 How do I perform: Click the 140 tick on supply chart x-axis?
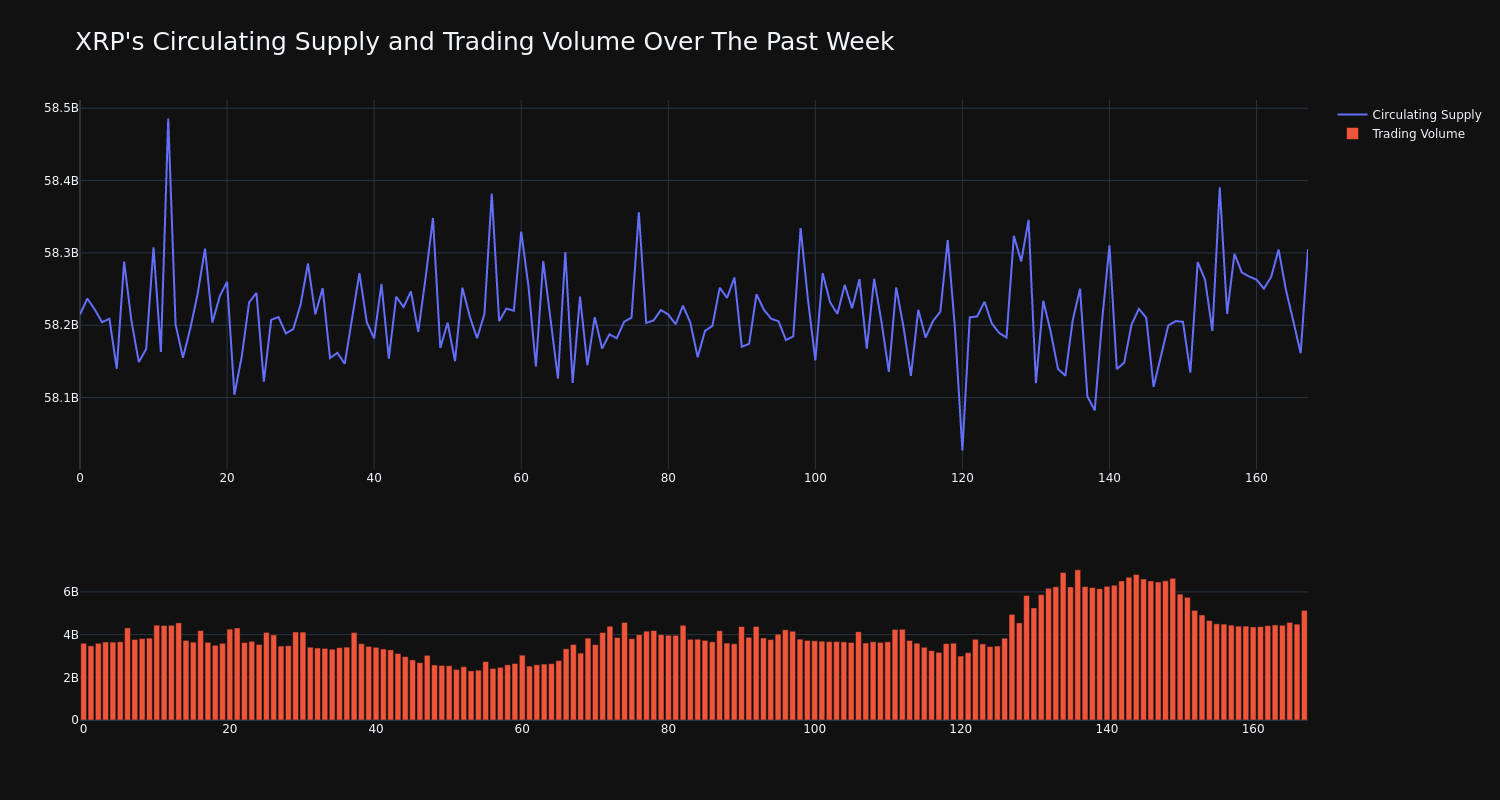click(1109, 478)
